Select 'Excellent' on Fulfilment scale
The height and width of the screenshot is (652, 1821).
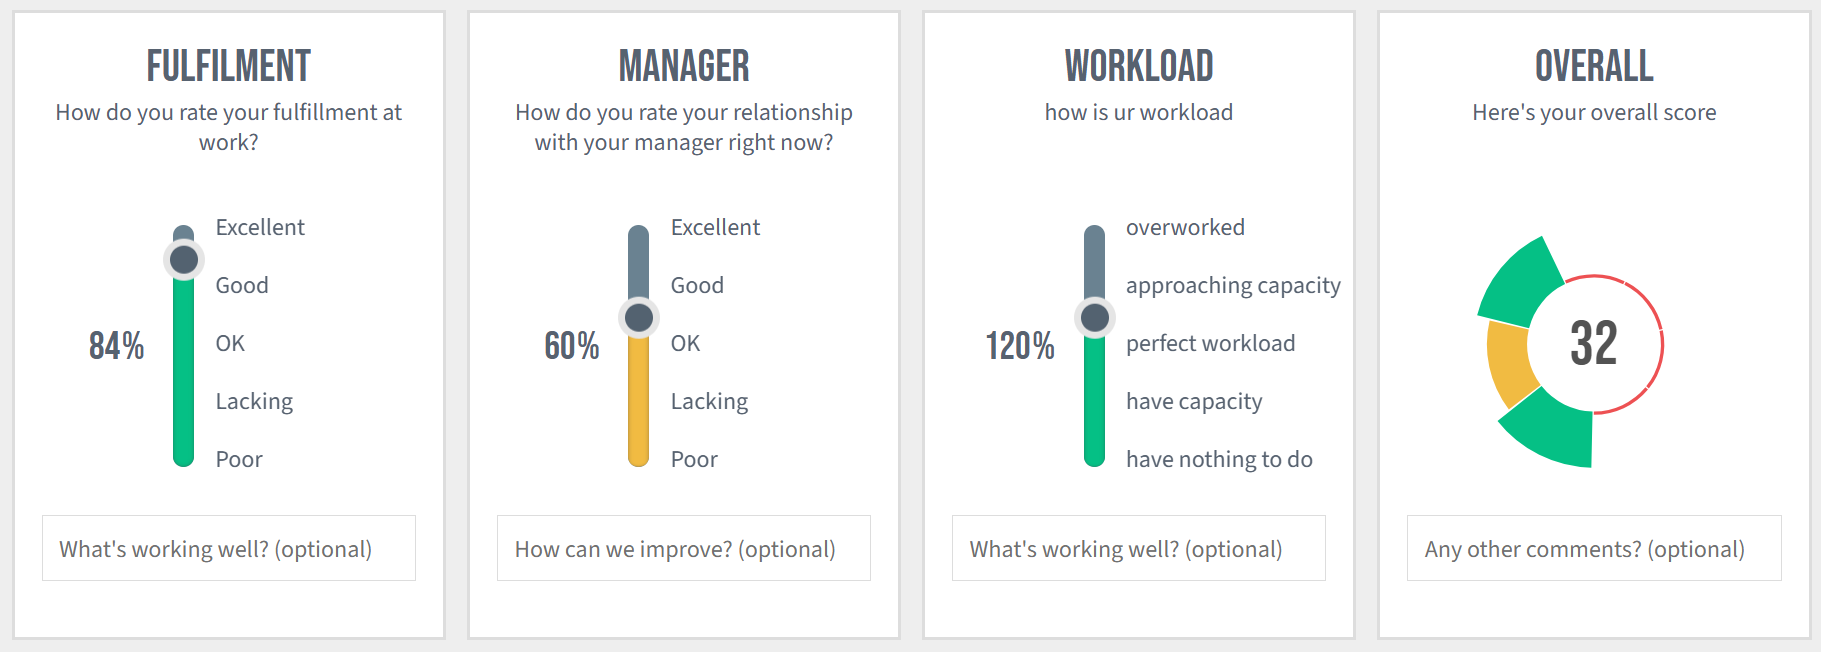coord(260,227)
